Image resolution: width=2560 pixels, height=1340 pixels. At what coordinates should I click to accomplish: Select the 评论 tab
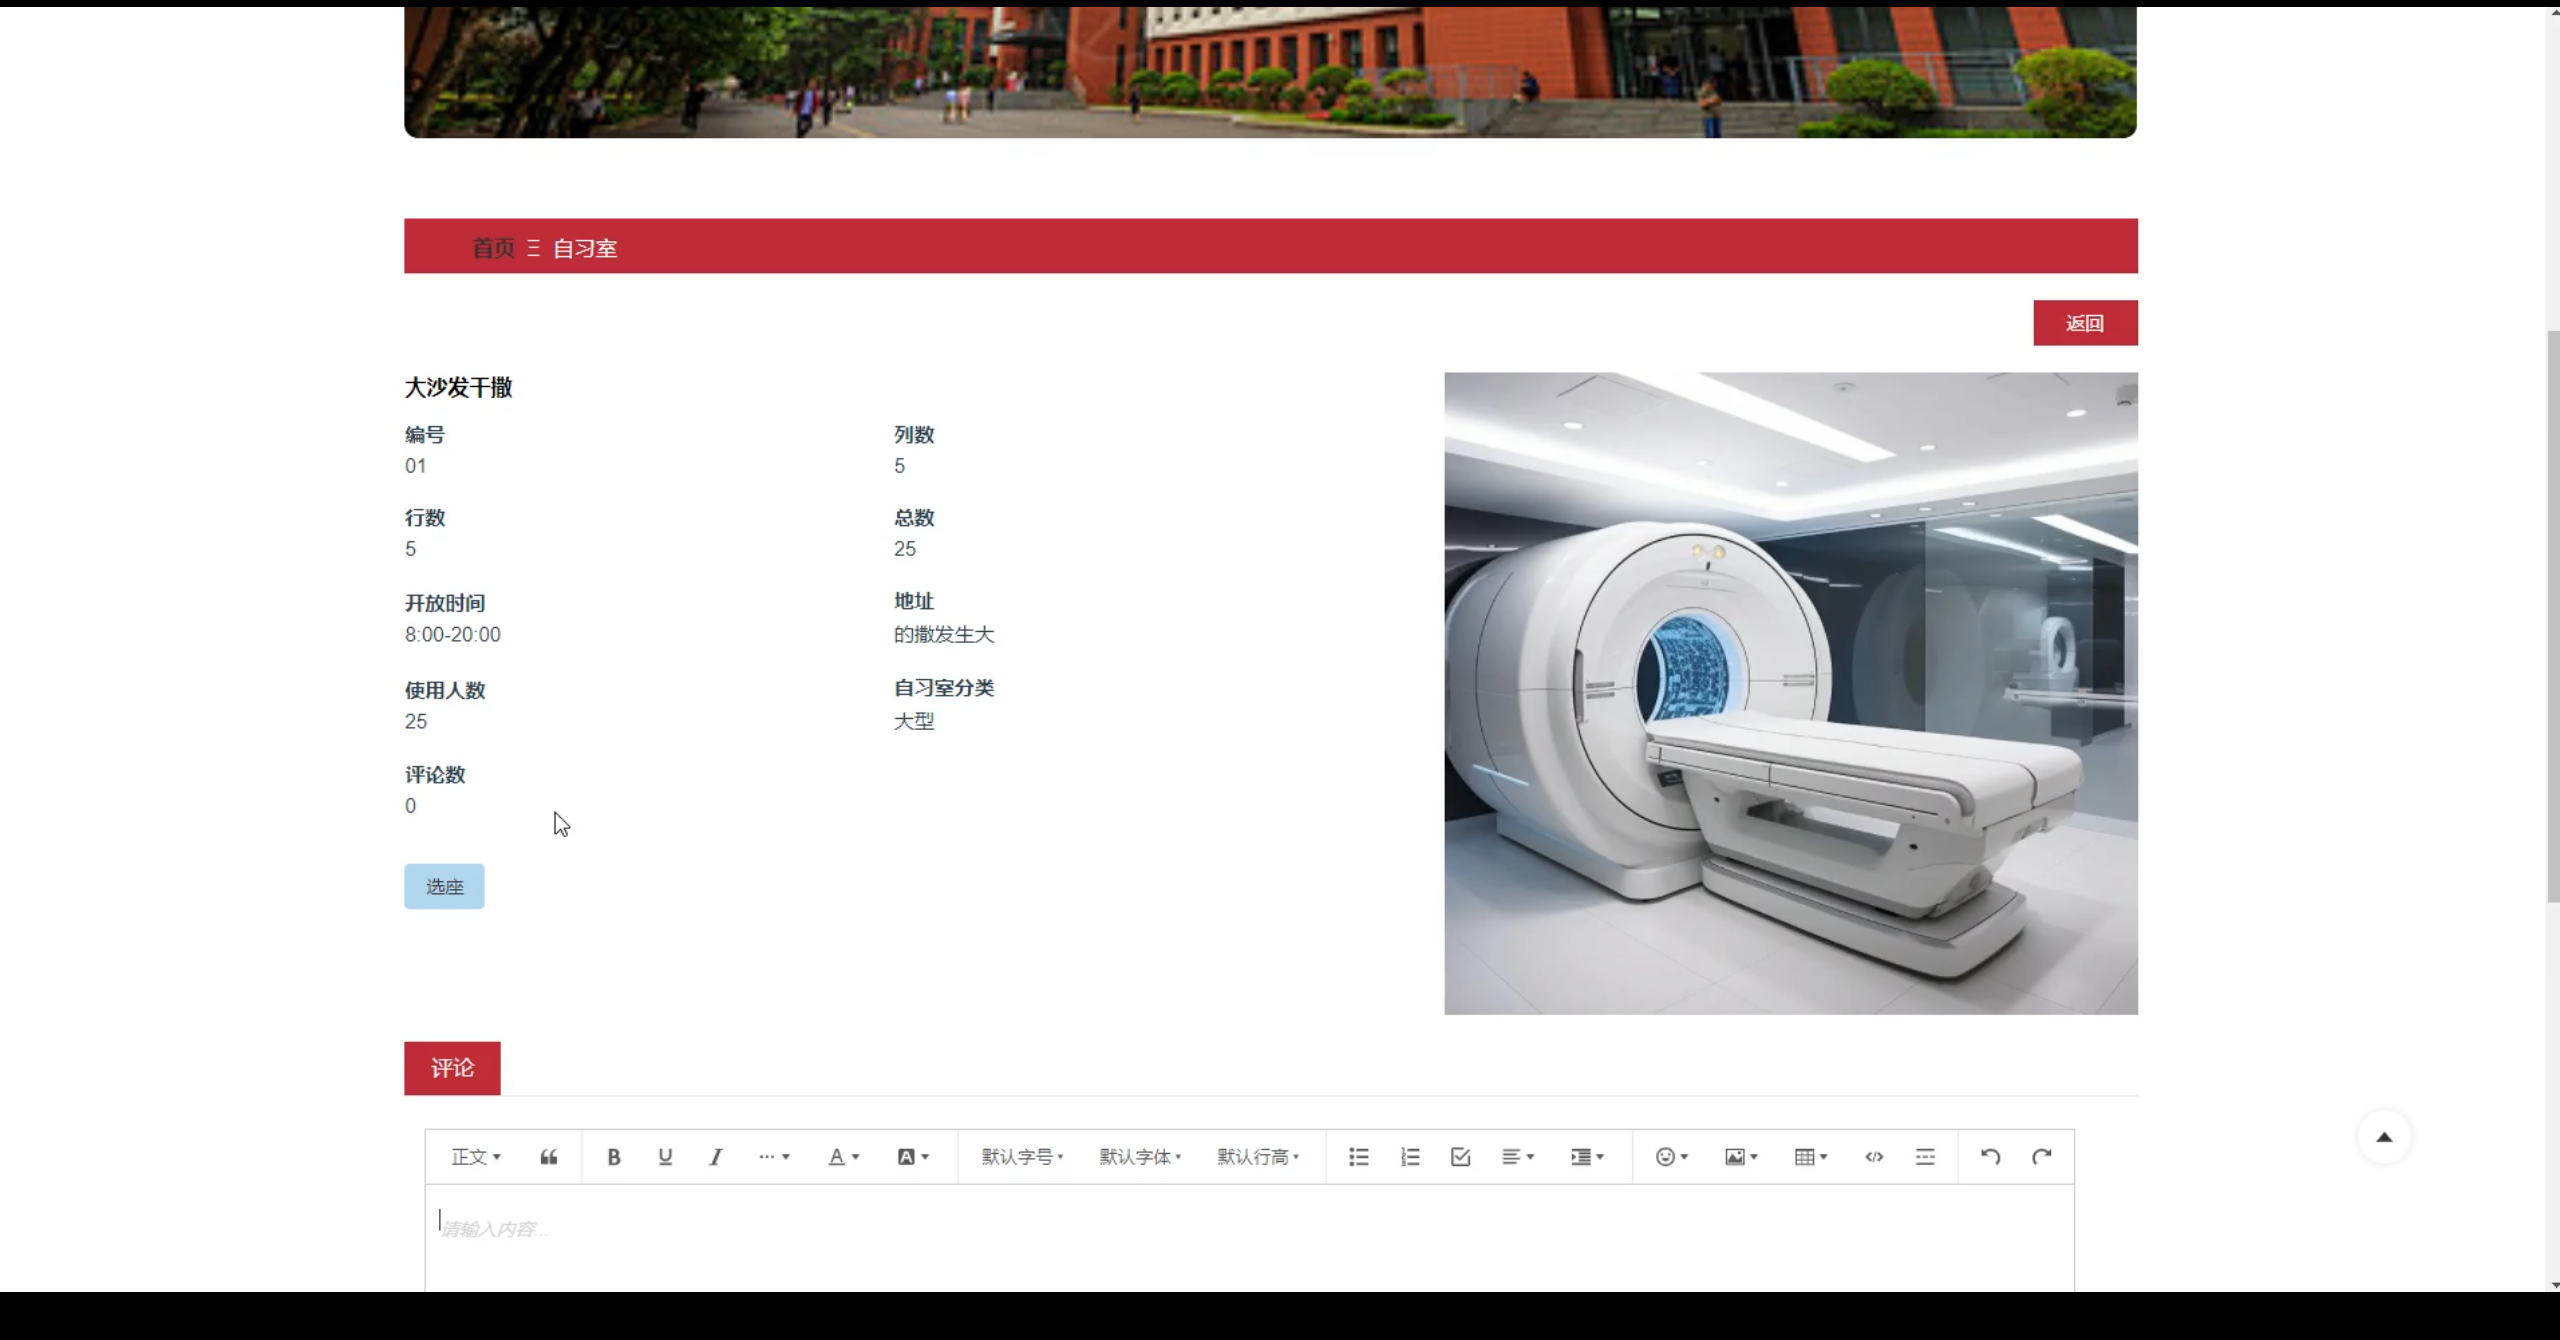coord(452,1068)
